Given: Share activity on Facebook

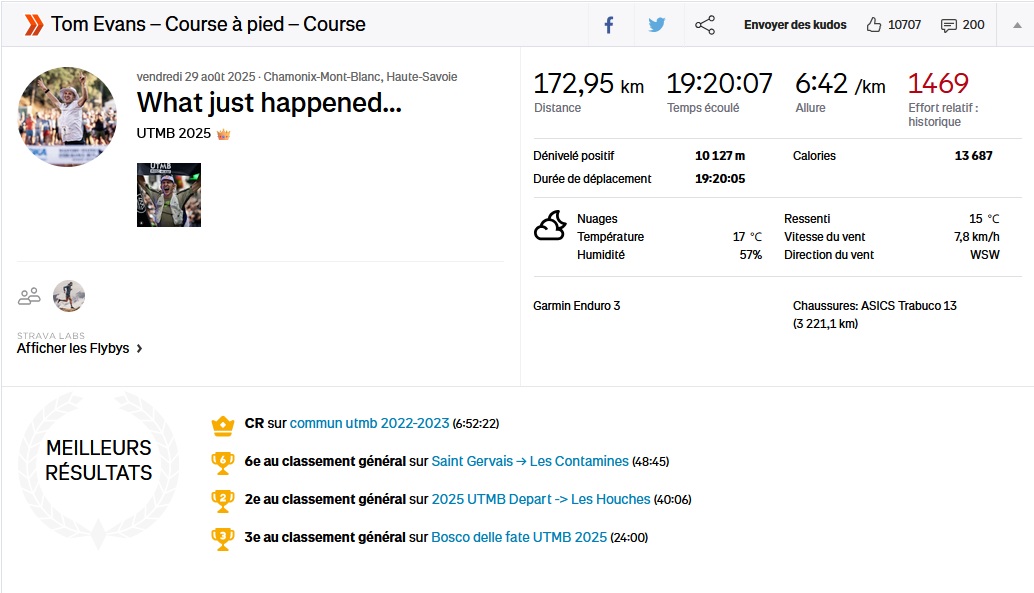Looking at the screenshot, I should 608,25.
